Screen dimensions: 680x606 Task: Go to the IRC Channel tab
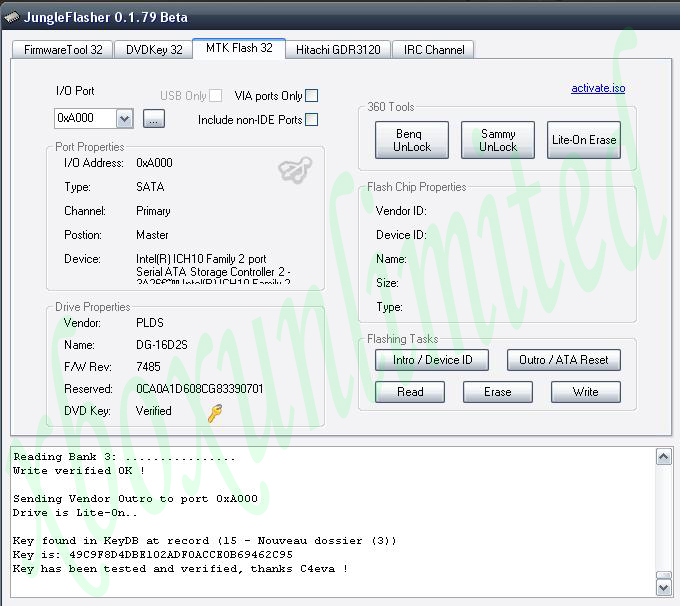coord(433,49)
